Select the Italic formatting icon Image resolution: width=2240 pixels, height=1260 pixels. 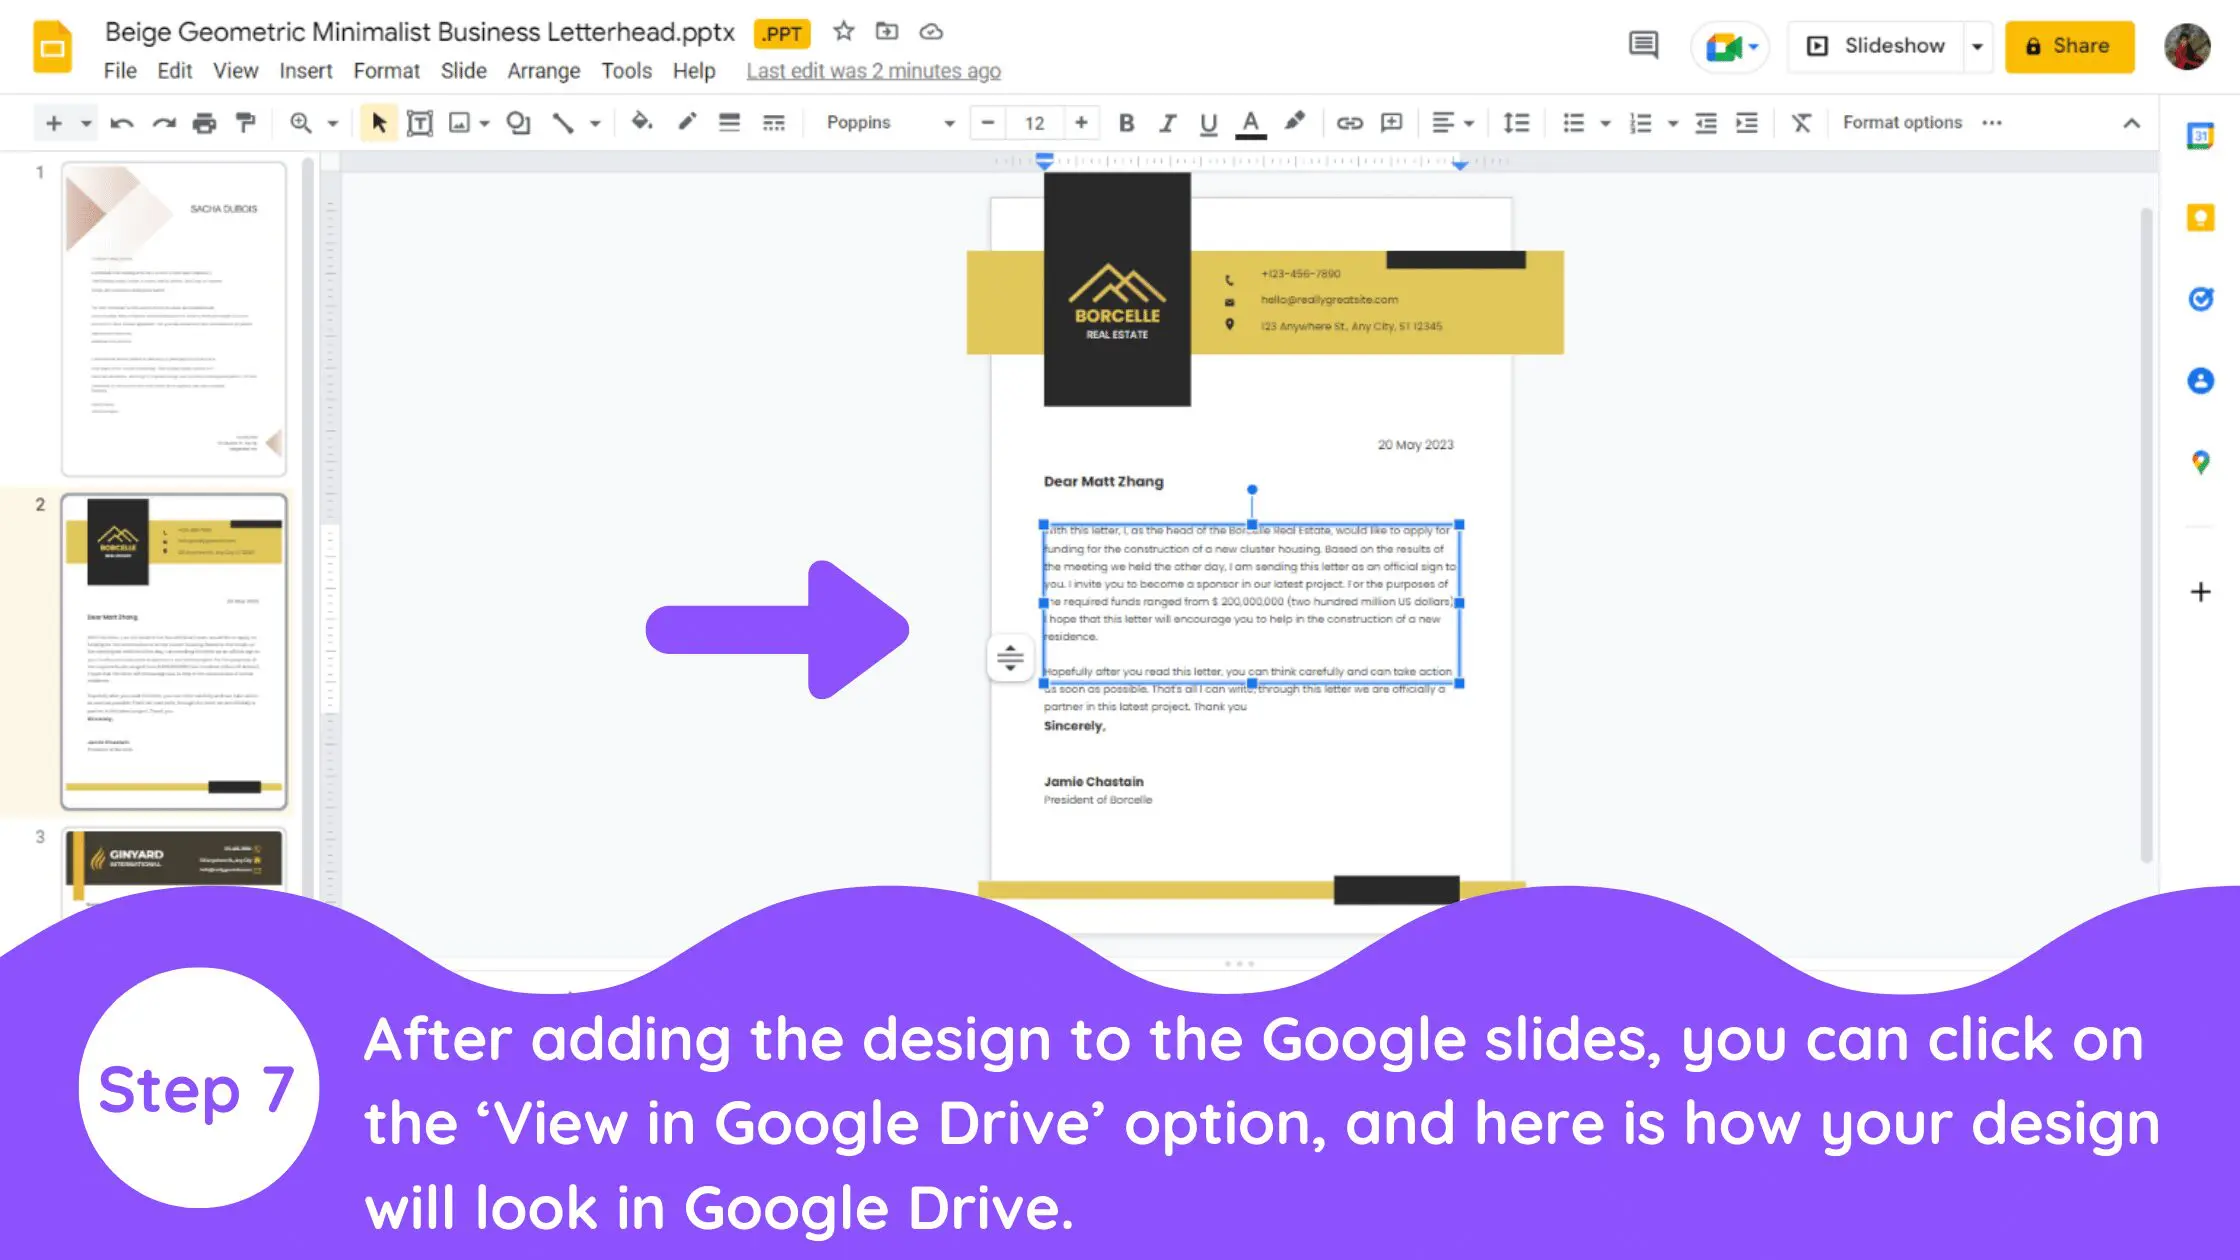1166,122
